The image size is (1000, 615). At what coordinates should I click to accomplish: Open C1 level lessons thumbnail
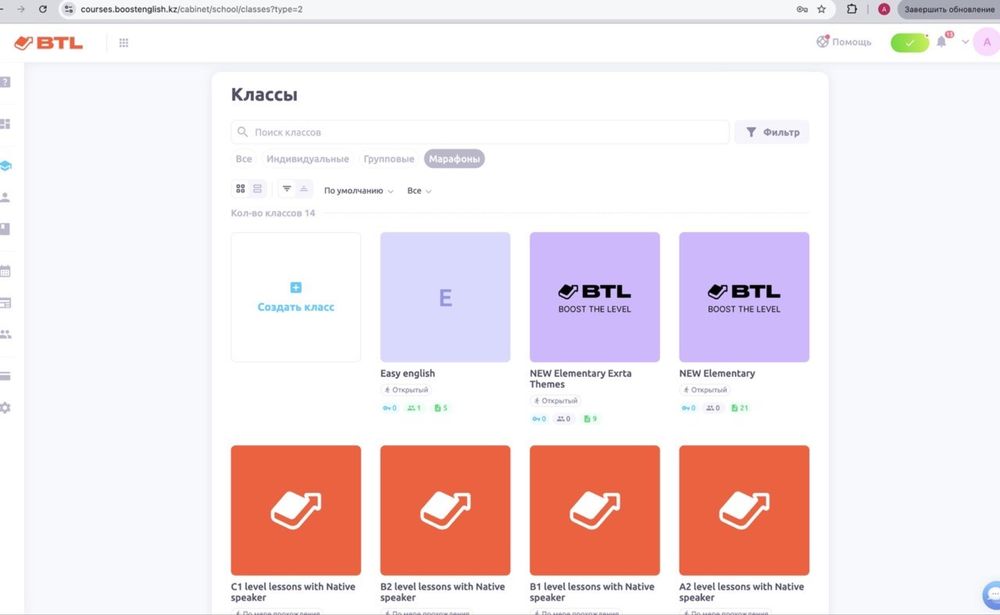296,510
